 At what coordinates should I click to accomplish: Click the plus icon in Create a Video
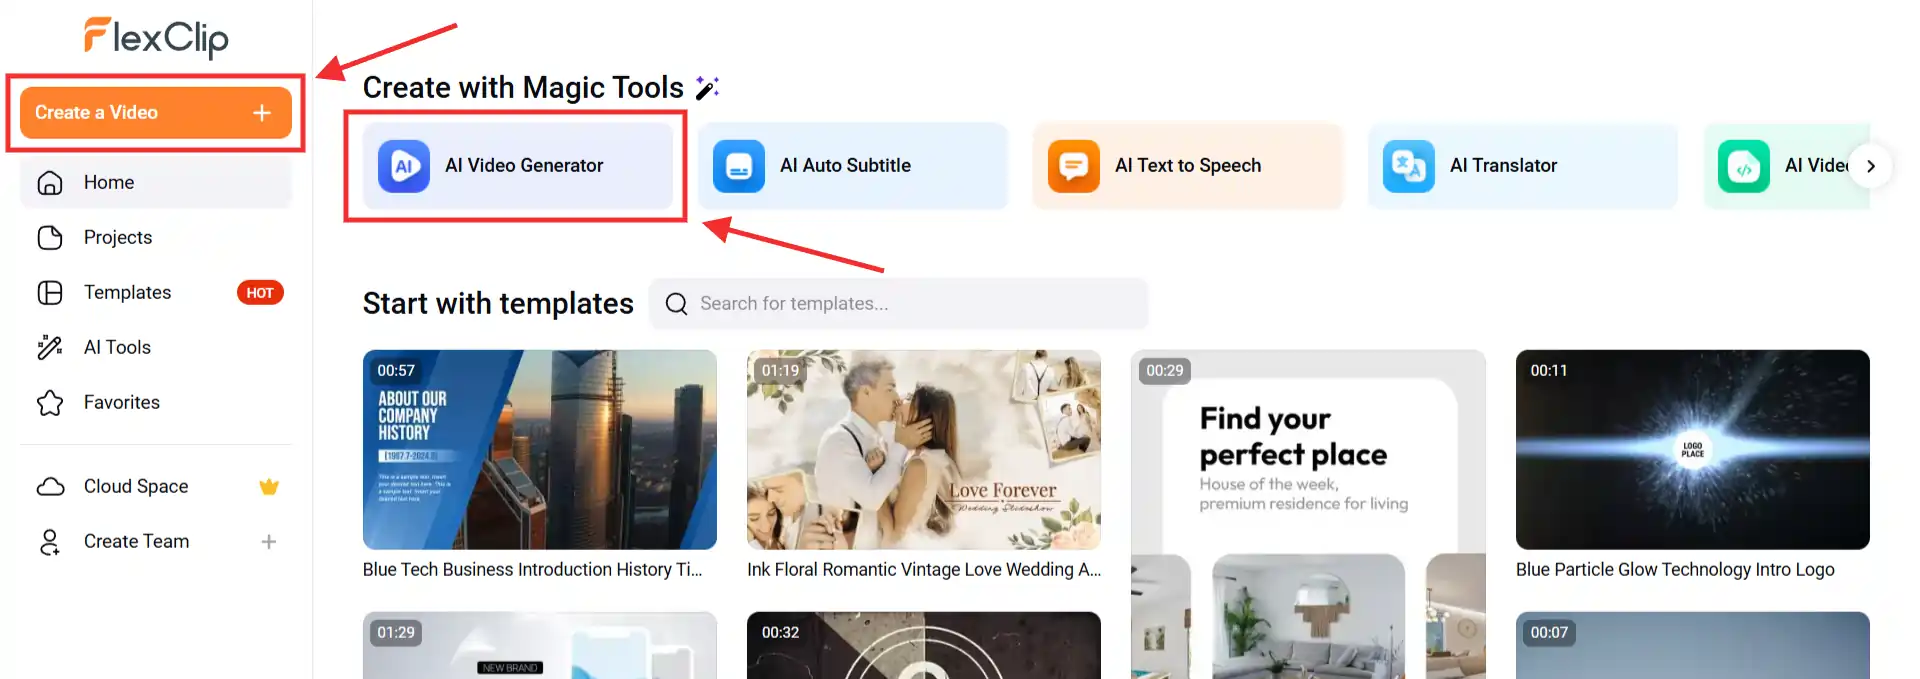point(262,113)
